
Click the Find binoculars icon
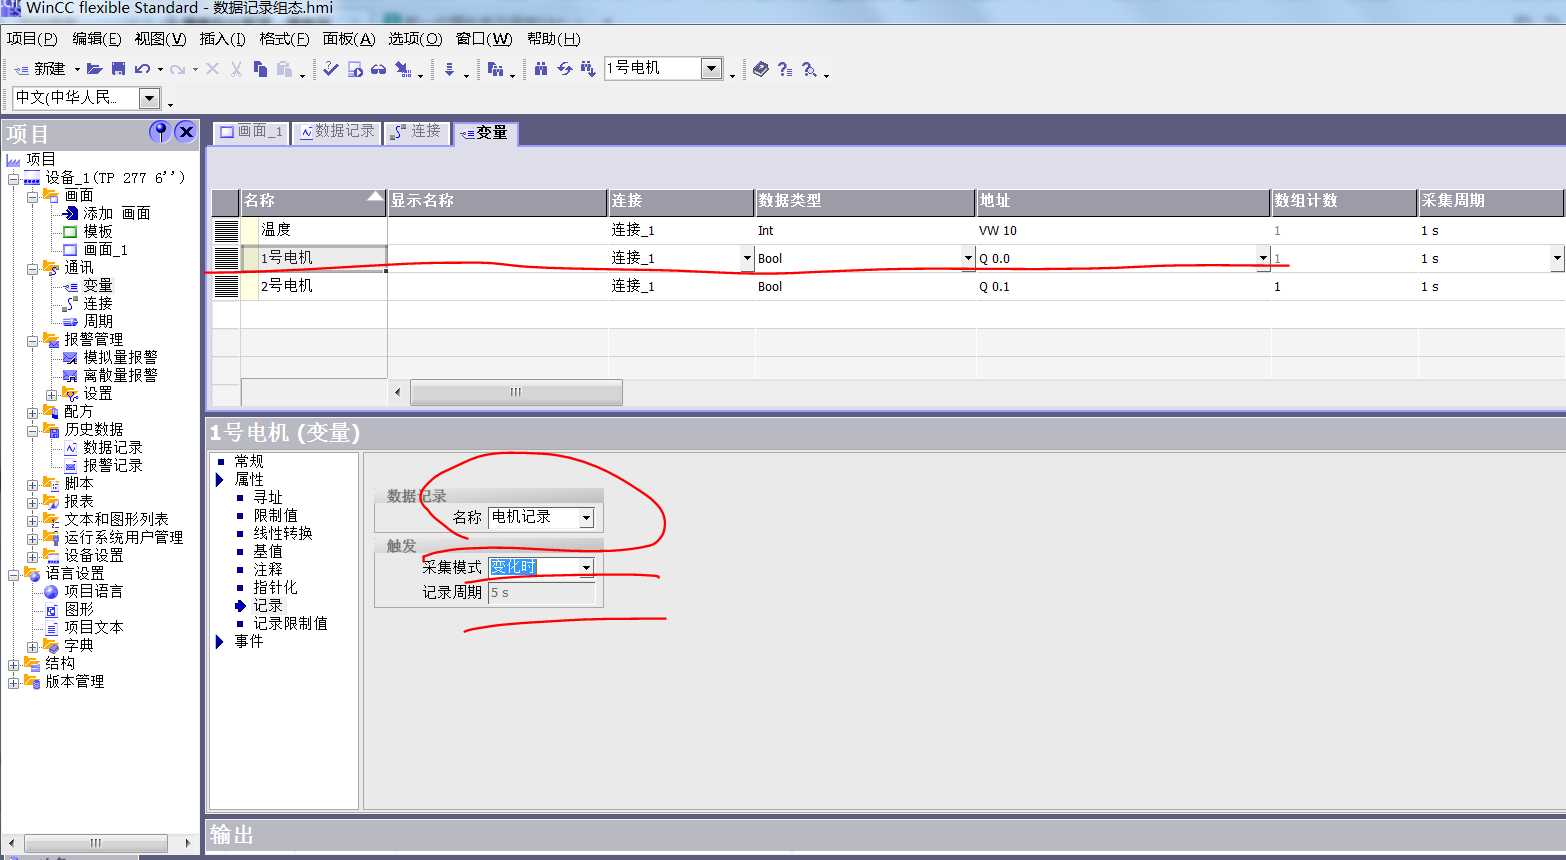[x=541, y=69]
